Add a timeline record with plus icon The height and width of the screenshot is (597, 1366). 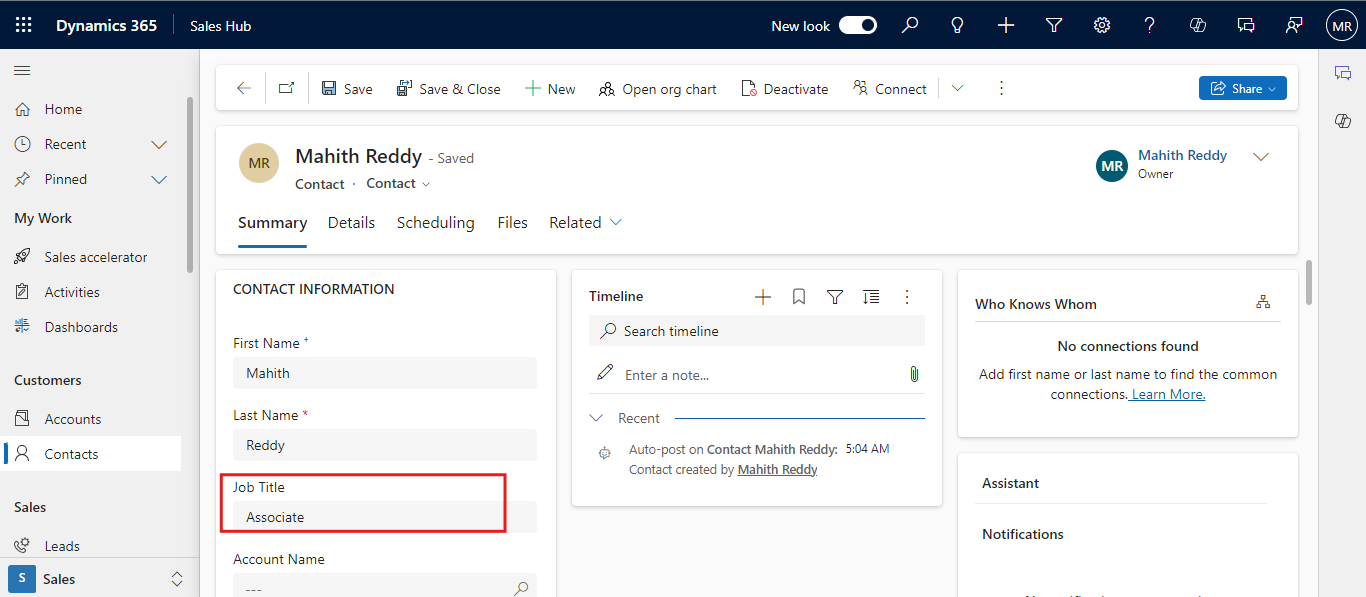763,297
